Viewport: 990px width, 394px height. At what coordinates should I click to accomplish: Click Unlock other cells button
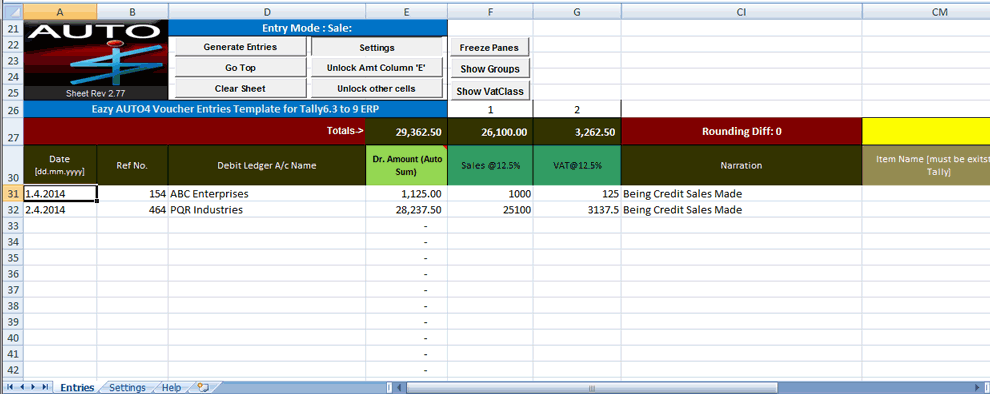(x=377, y=88)
